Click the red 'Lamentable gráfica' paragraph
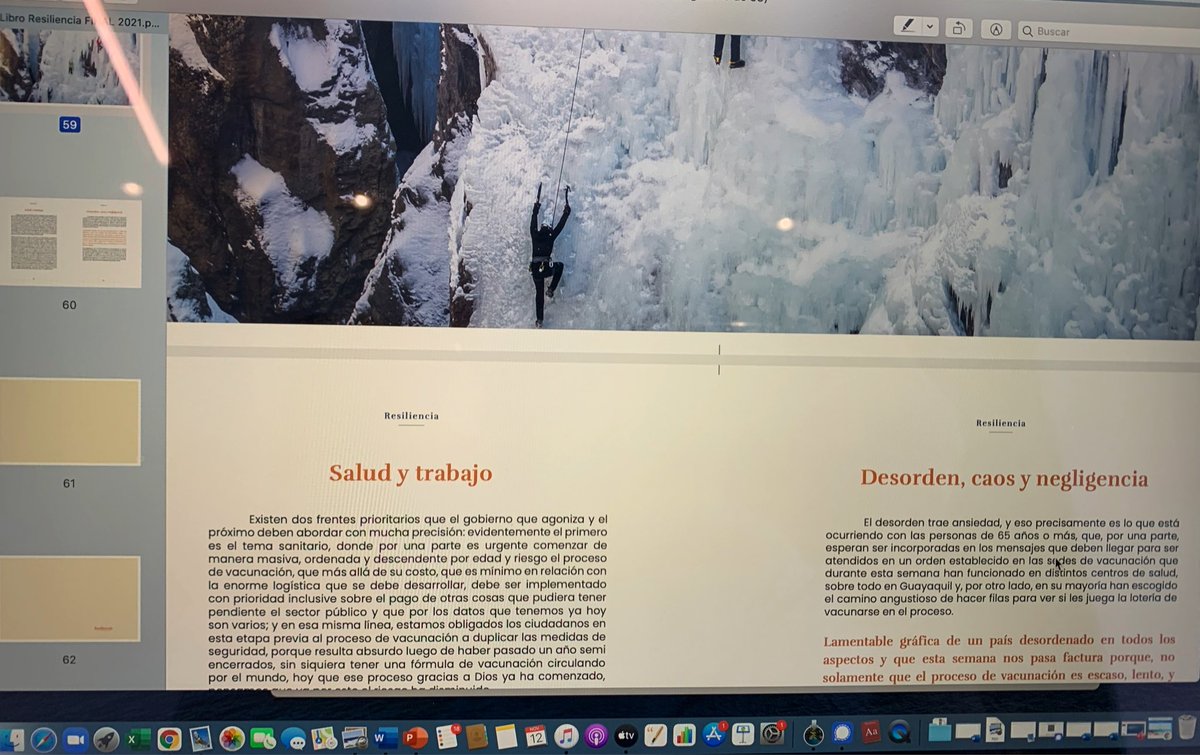Viewport: 1200px width, 755px height. pos(1000,657)
